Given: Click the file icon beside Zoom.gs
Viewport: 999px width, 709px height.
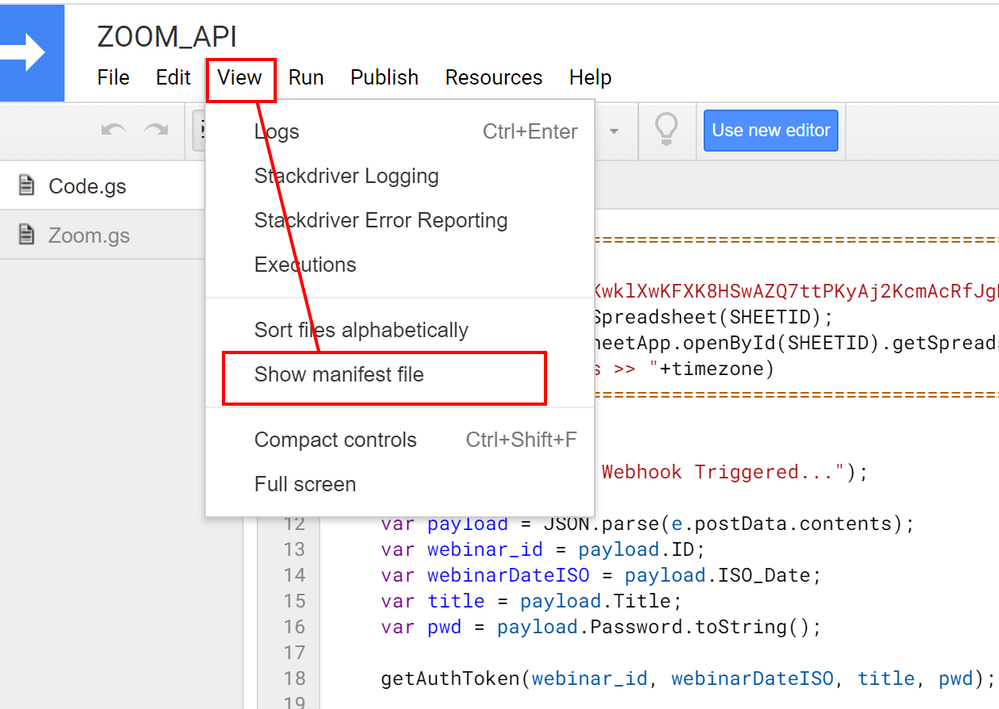Looking at the screenshot, I should click(x=26, y=234).
